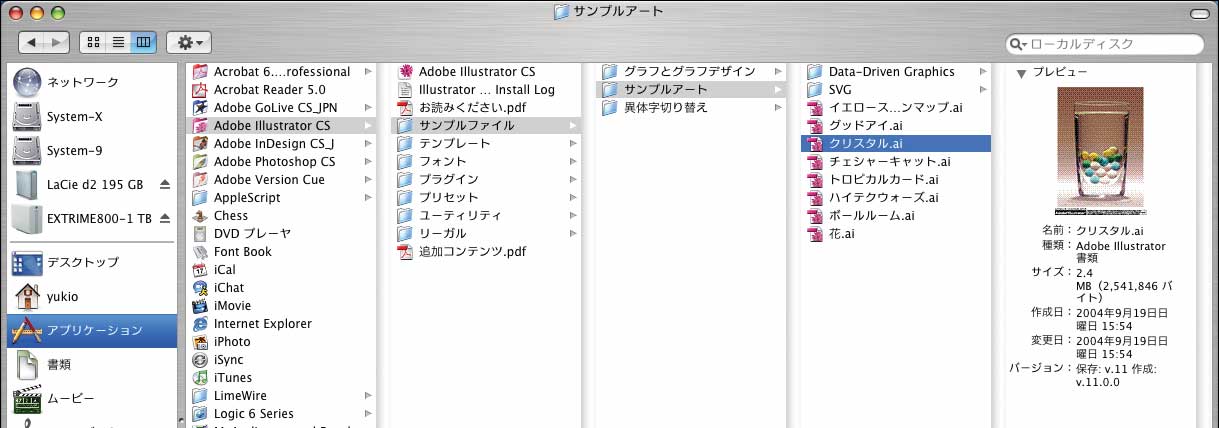
Task: Switch Finder to list view
Action: (x=119, y=42)
